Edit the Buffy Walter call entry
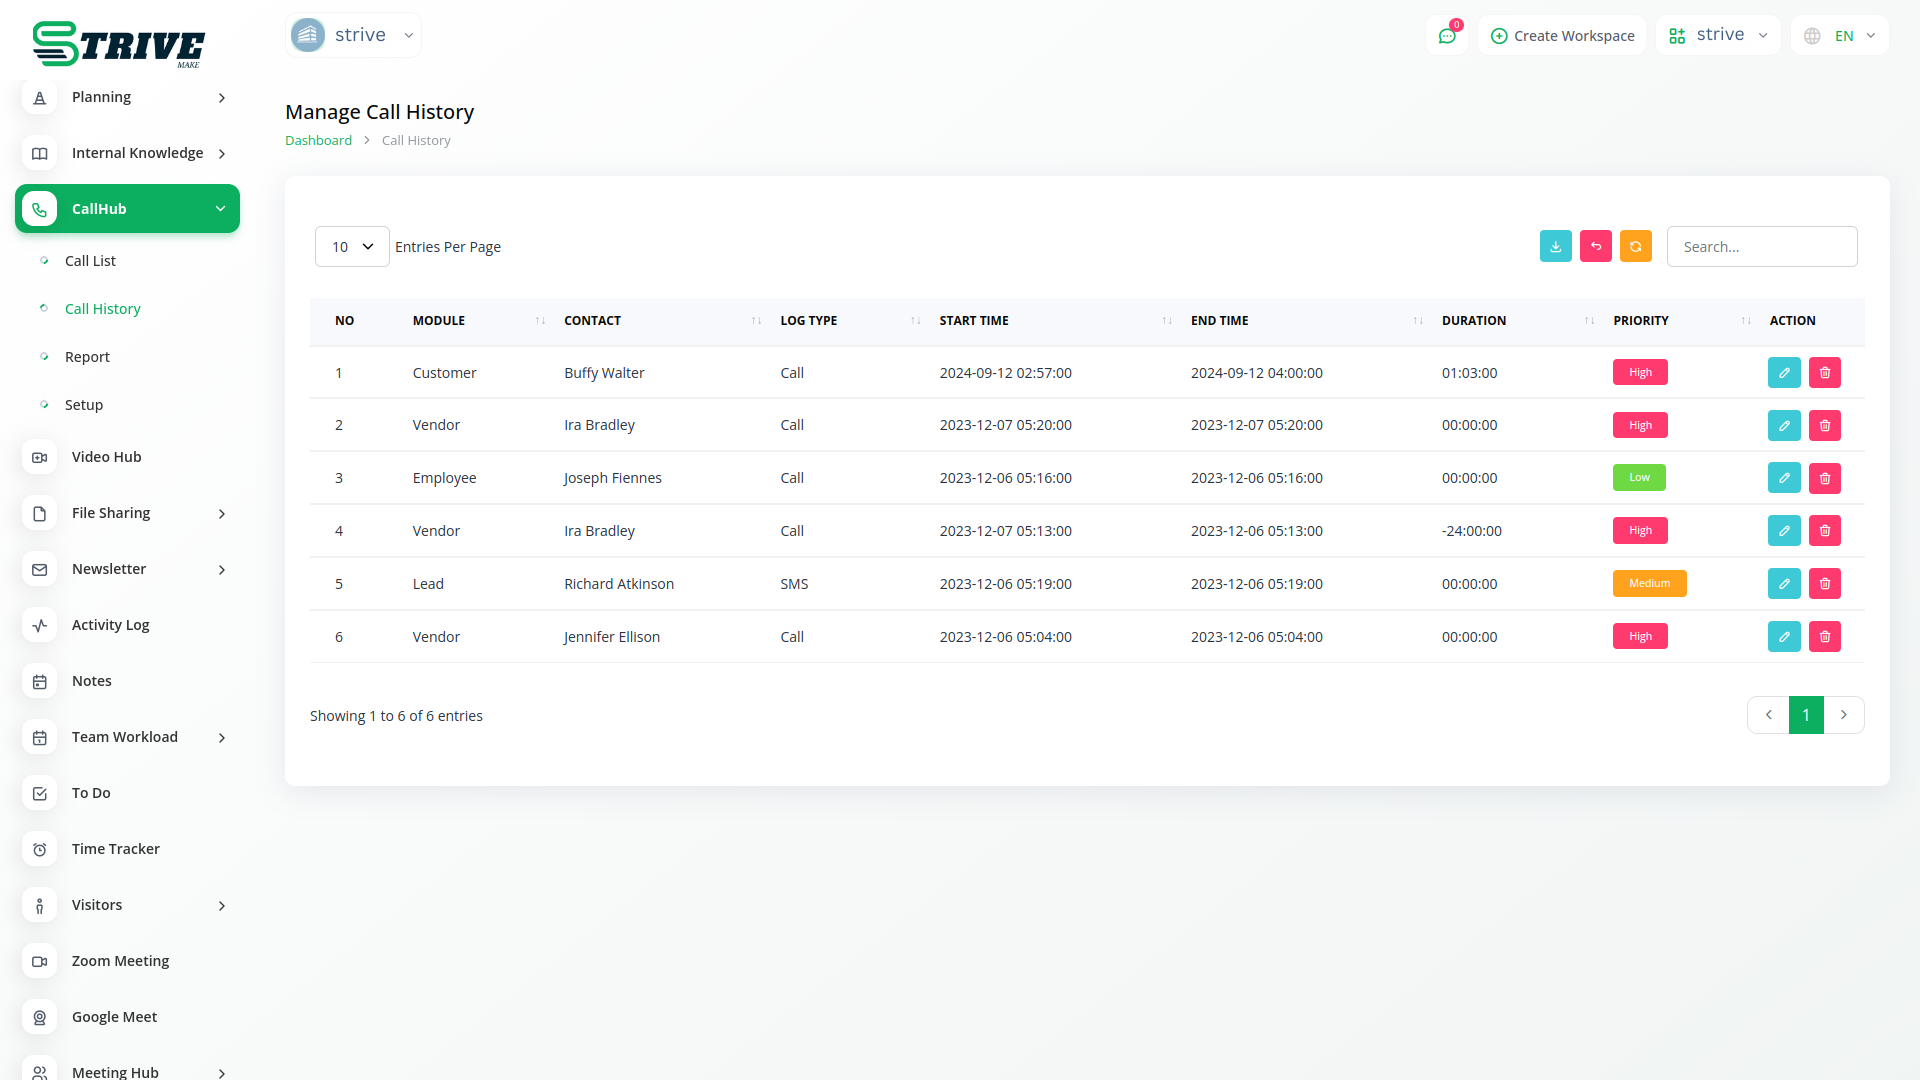The image size is (1920, 1080). tap(1783, 372)
